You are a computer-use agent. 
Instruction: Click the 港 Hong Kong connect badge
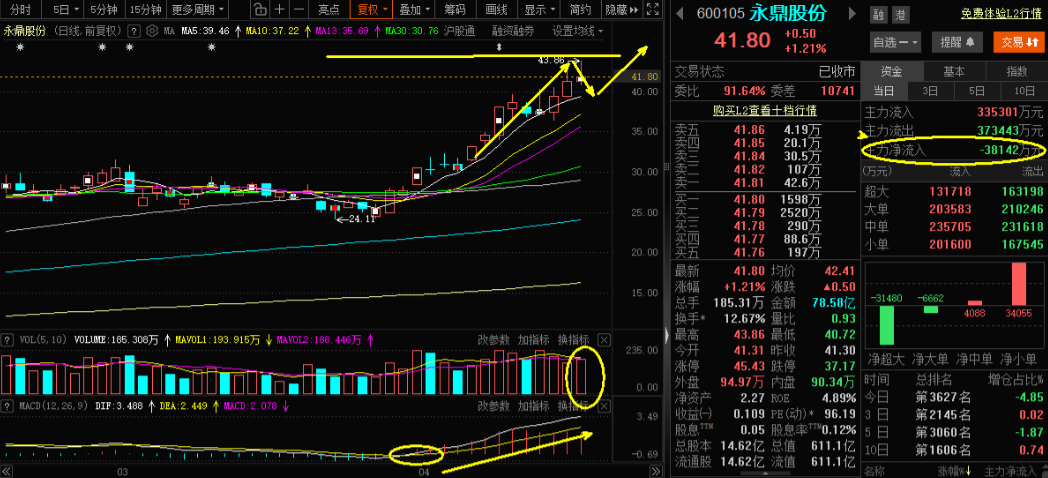pyautogui.click(x=899, y=15)
